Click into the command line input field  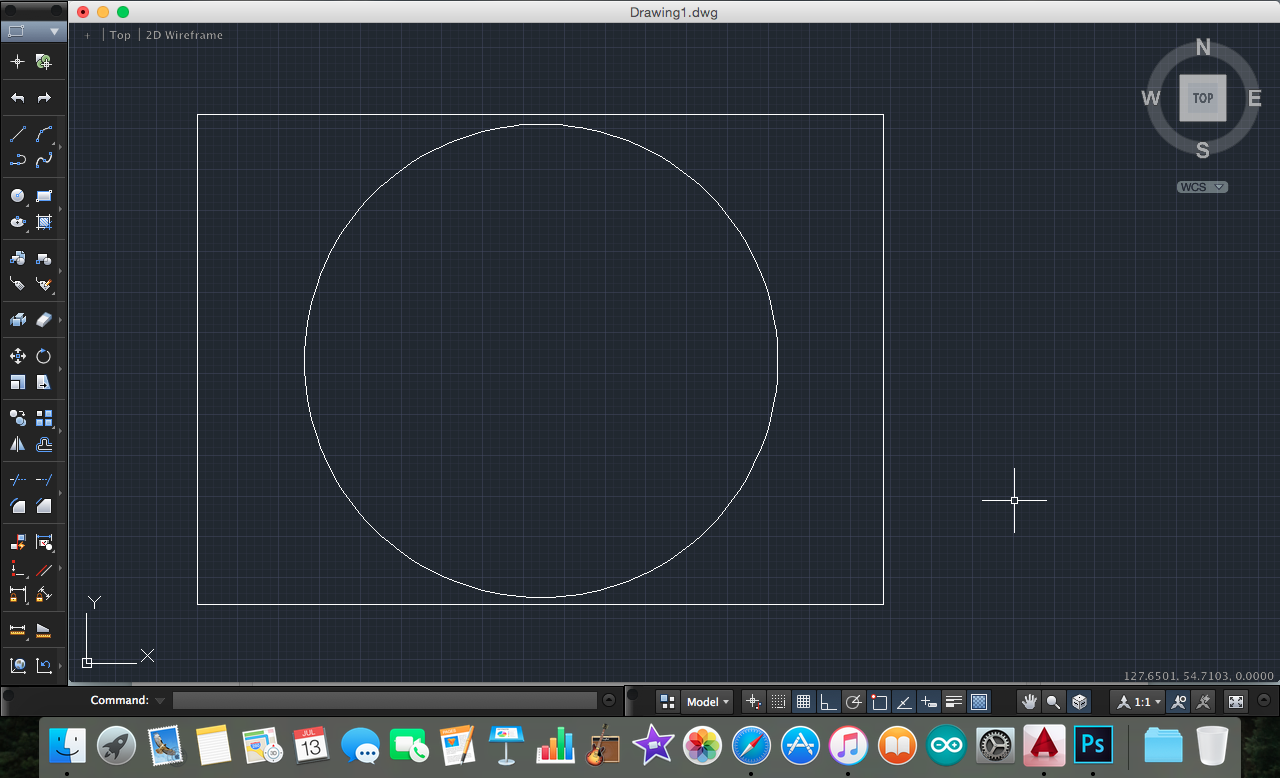point(385,701)
